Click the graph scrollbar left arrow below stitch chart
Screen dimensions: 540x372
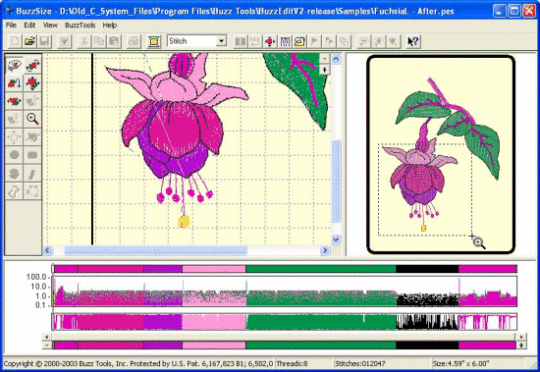(47, 337)
